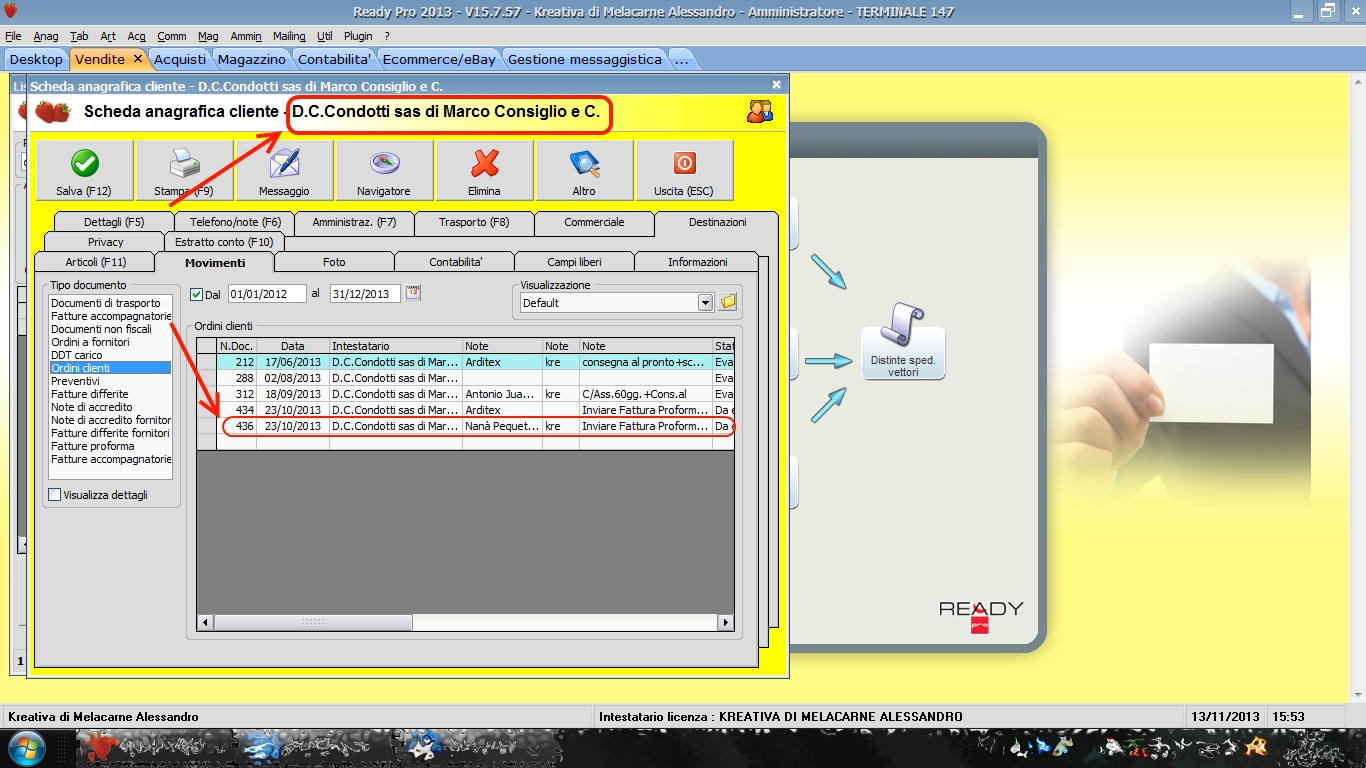Click the two-users icon in the yellow header
The width and height of the screenshot is (1366, 768).
point(760,111)
